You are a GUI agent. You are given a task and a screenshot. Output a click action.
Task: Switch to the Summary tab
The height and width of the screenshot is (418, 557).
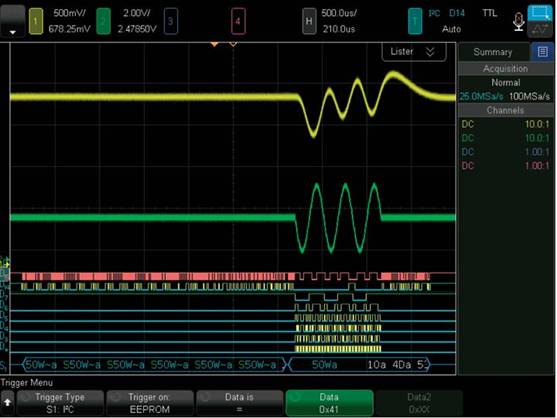[x=493, y=52]
